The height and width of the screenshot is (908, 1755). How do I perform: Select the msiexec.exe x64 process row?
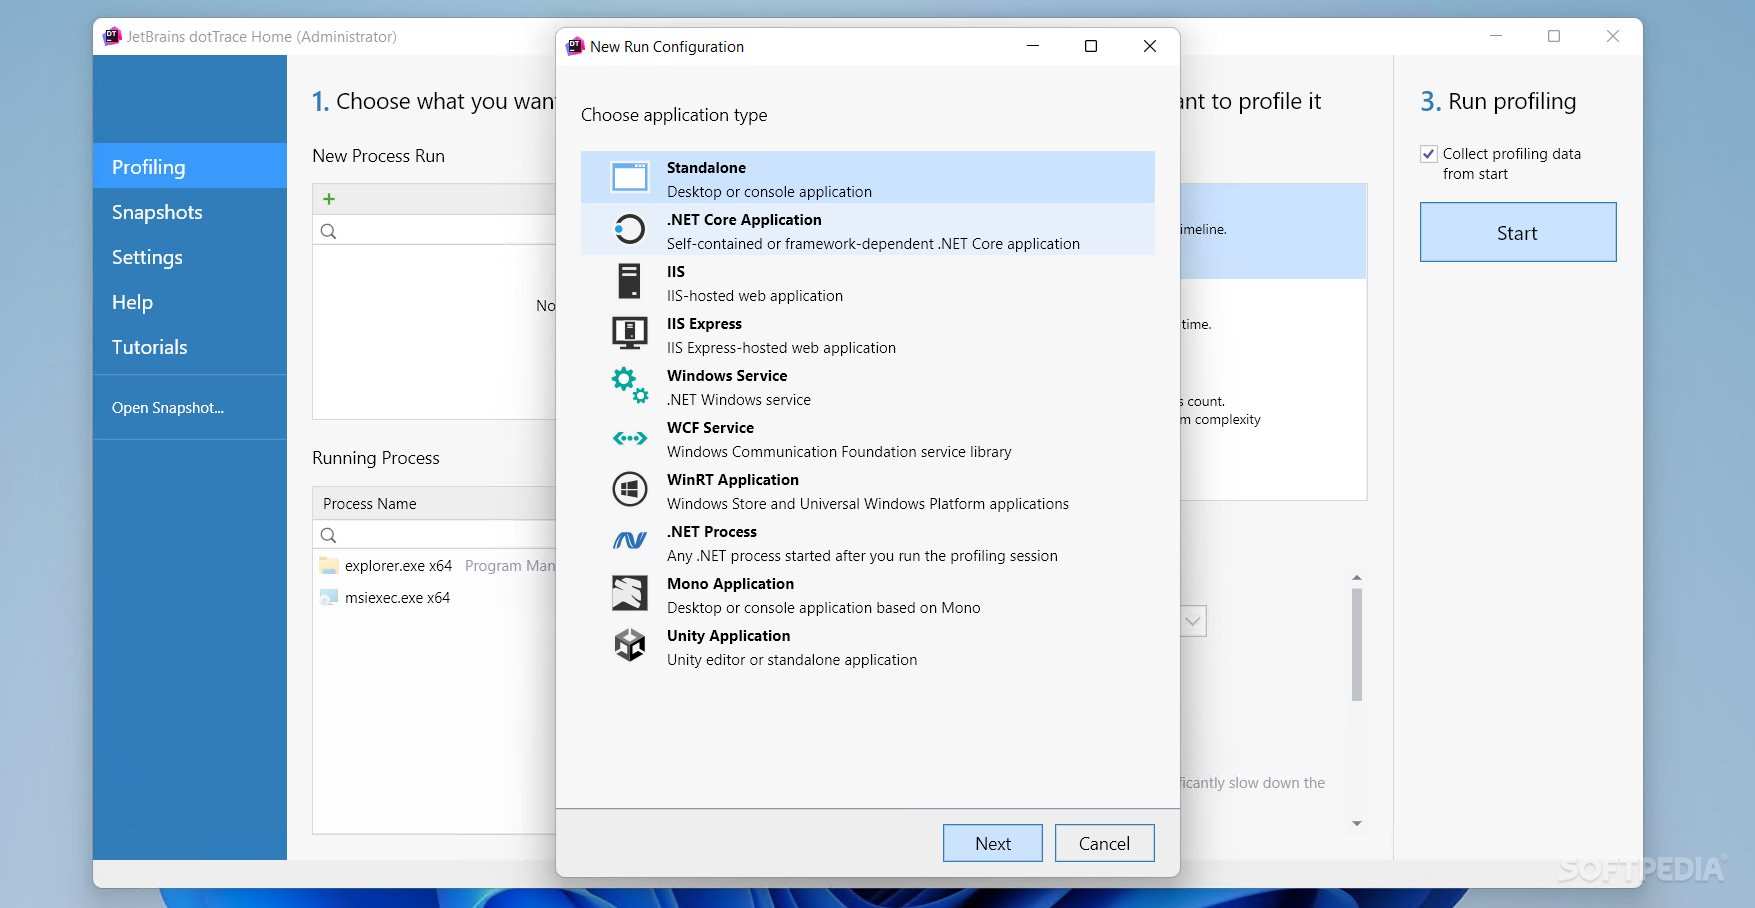[435, 598]
